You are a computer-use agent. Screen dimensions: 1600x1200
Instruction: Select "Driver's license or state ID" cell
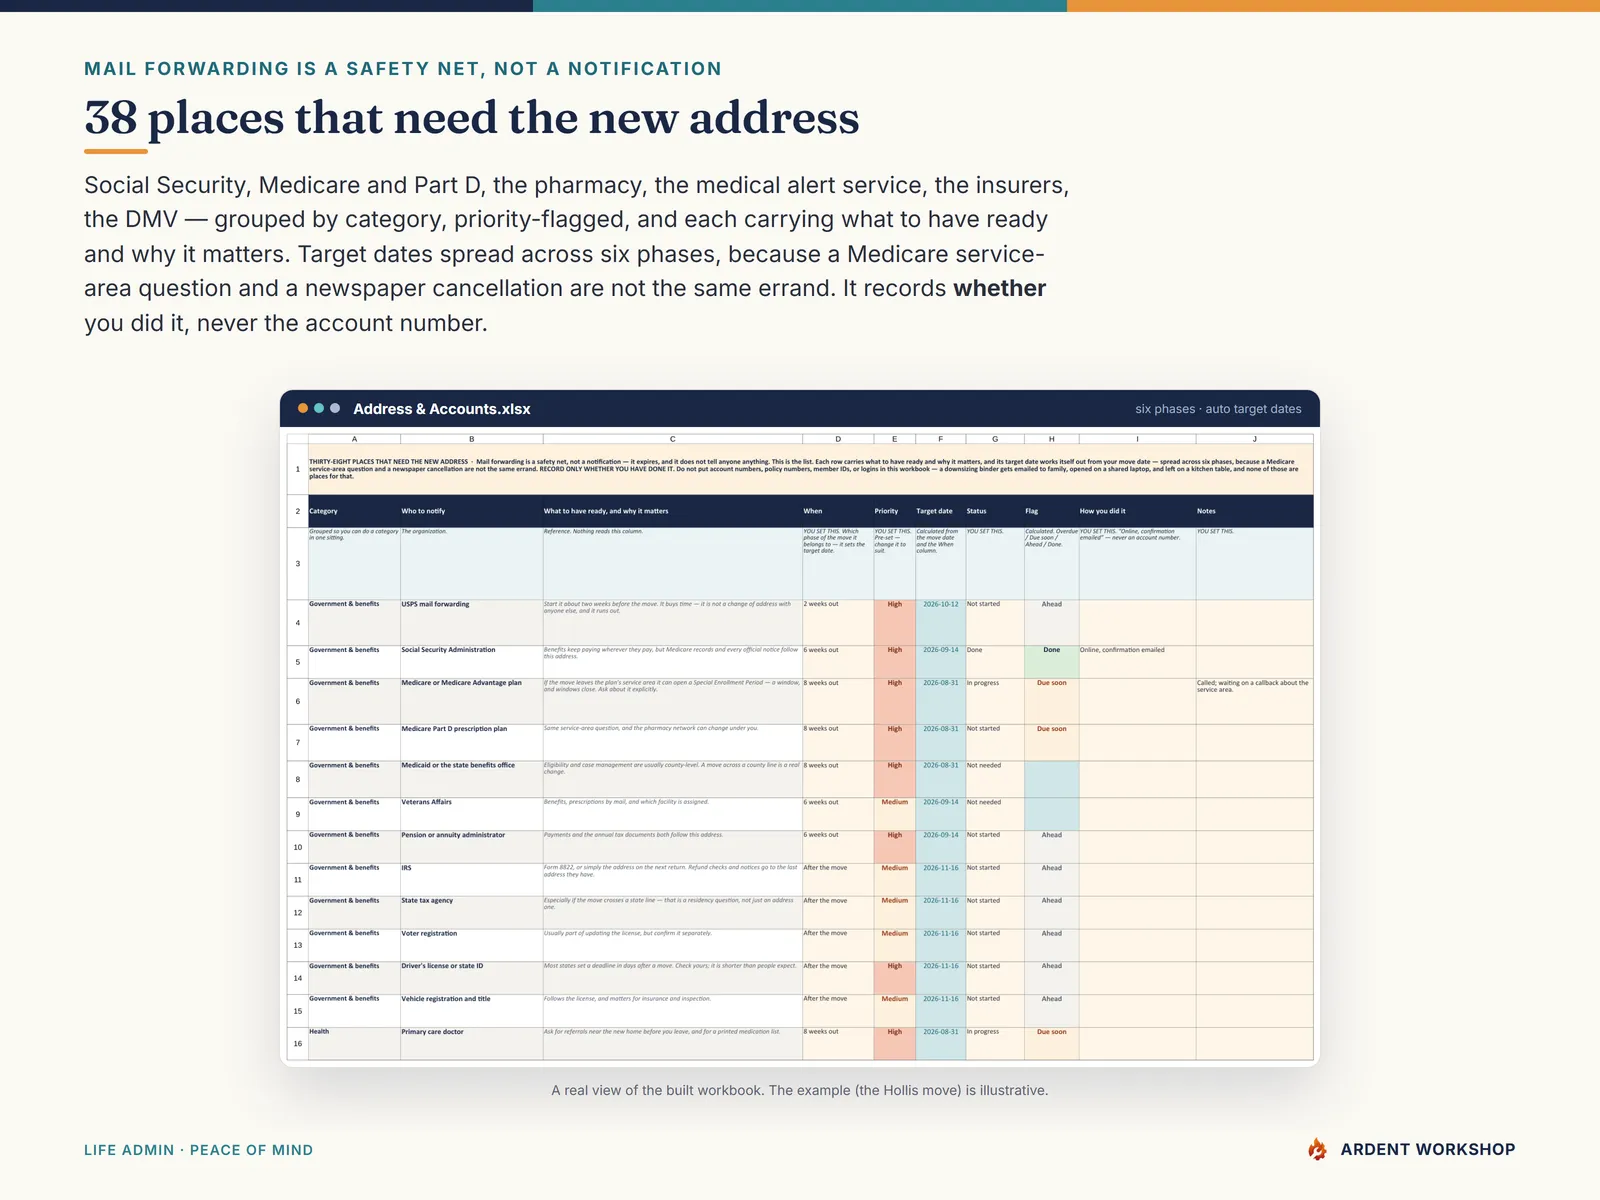pos(472,979)
